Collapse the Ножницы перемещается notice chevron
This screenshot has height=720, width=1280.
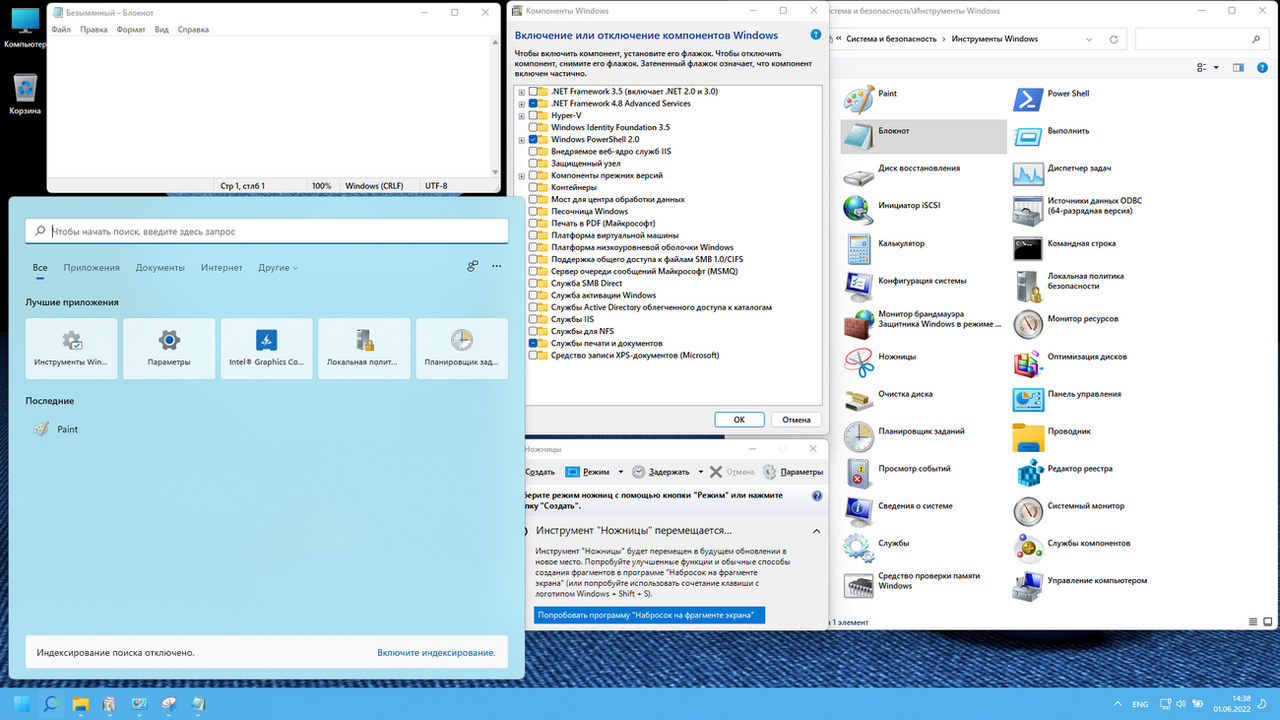pyautogui.click(x=816, y=531)
